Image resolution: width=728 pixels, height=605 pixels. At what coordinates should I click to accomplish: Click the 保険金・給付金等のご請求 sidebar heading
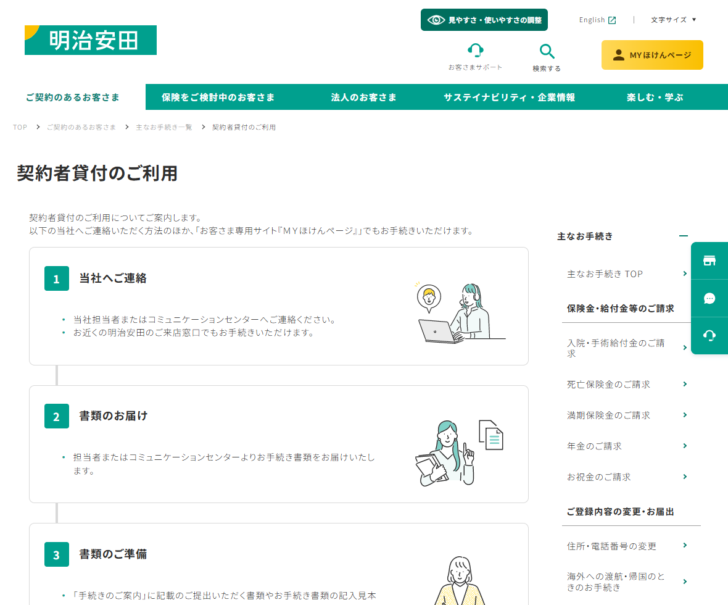click(620, 308)
